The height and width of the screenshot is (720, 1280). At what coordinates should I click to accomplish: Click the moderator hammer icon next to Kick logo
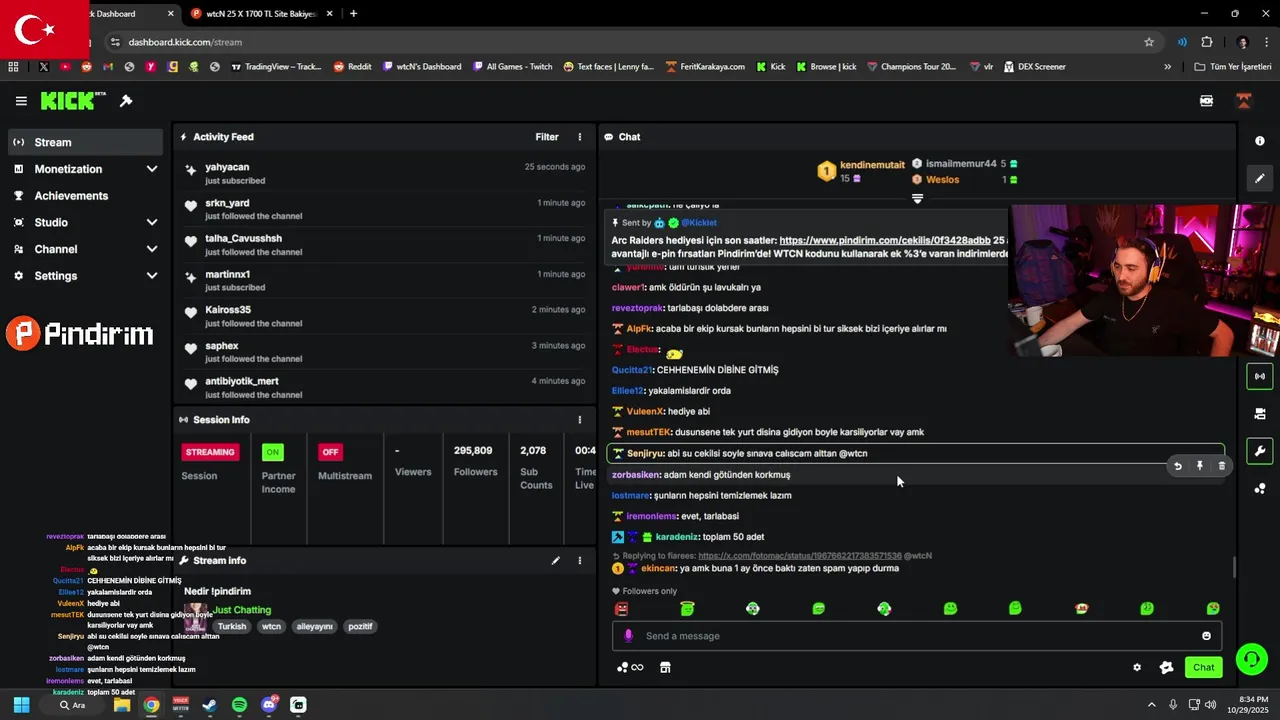(x=126, y=101)
